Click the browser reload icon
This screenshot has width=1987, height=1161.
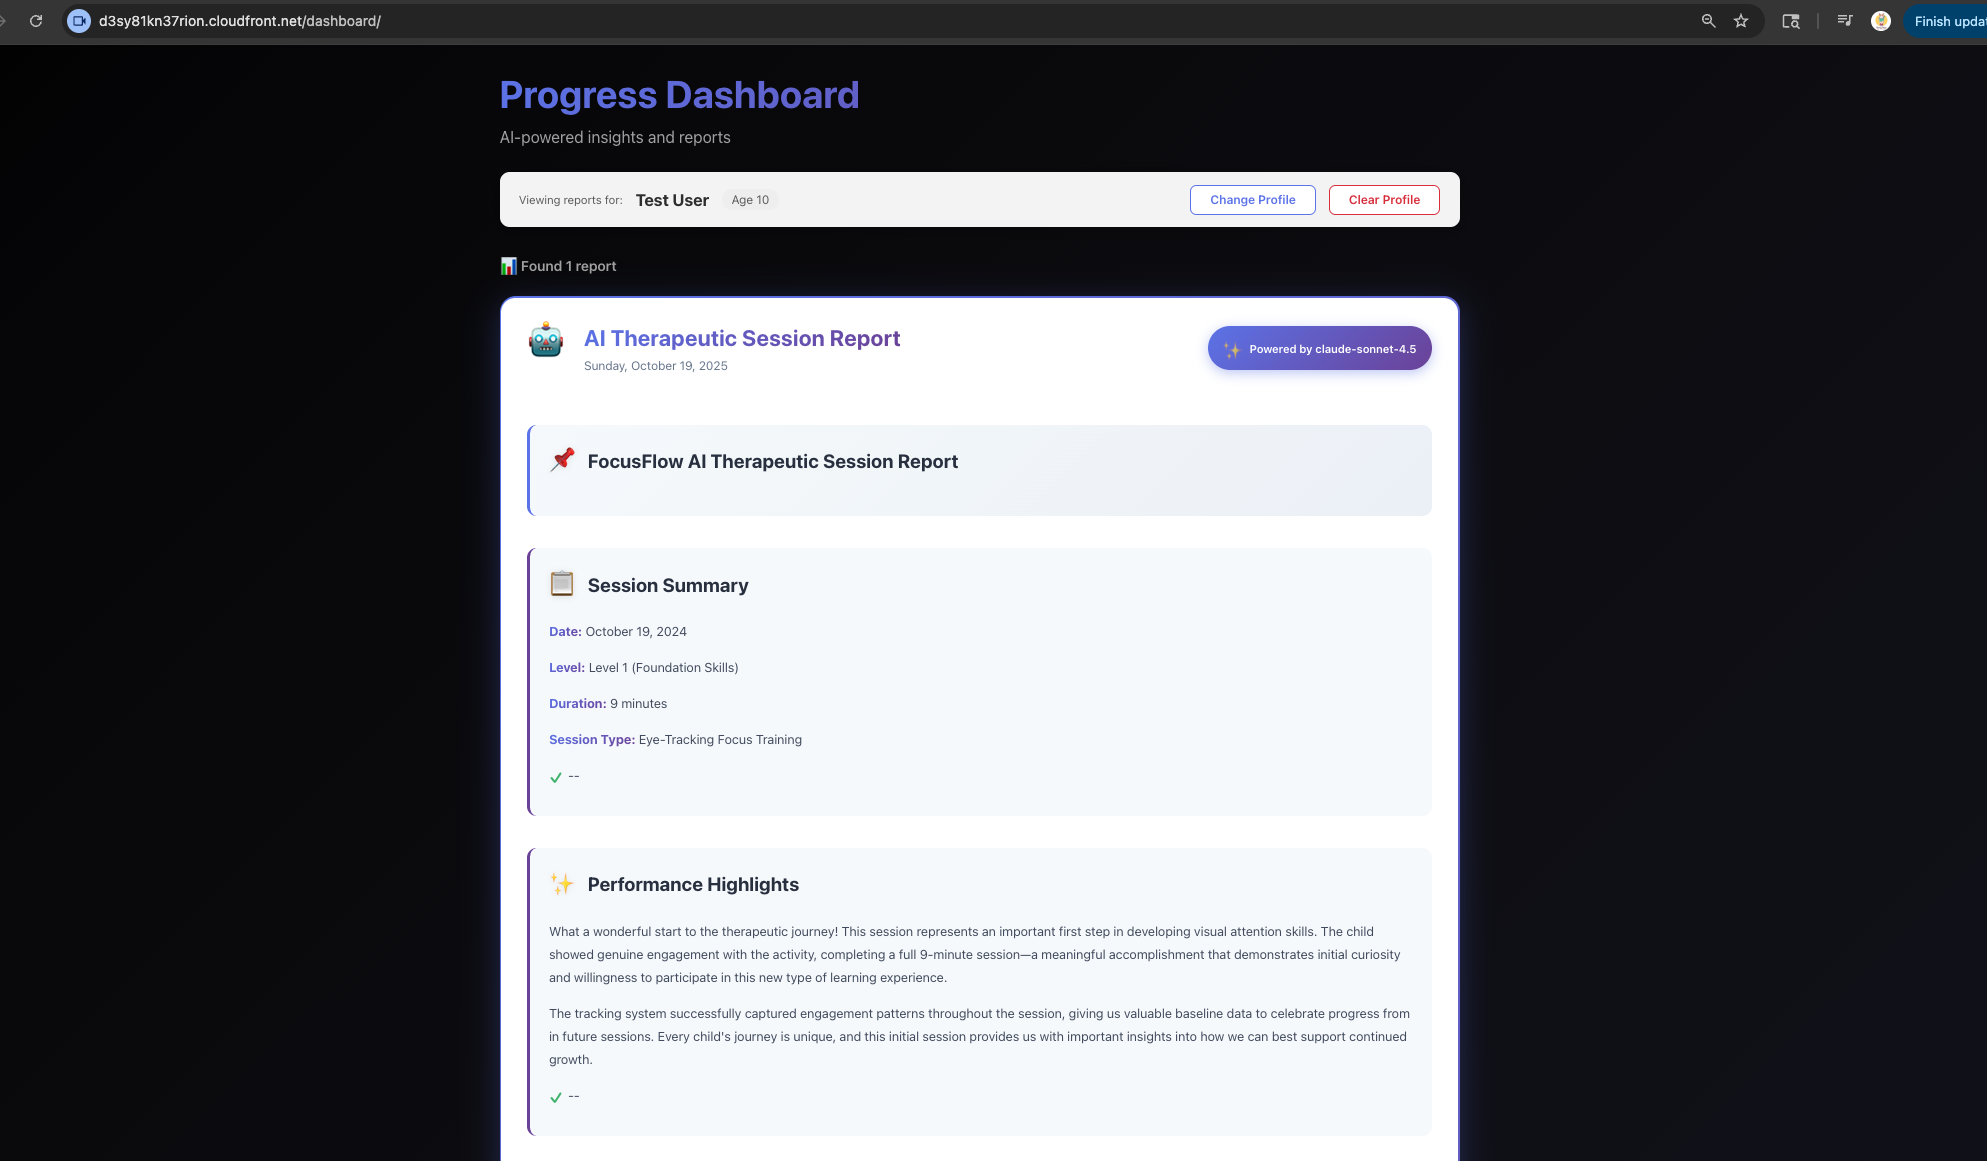pos(36,21)
